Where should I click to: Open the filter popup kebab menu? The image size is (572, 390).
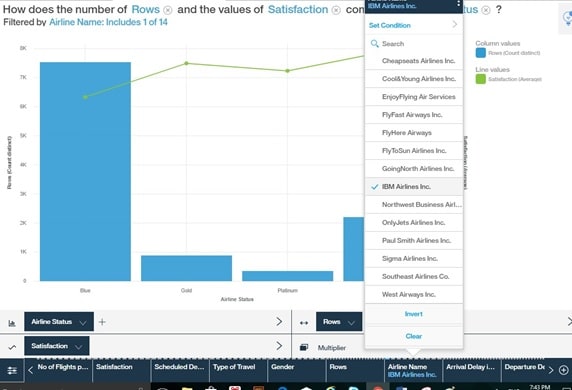(x=458, y=4)
